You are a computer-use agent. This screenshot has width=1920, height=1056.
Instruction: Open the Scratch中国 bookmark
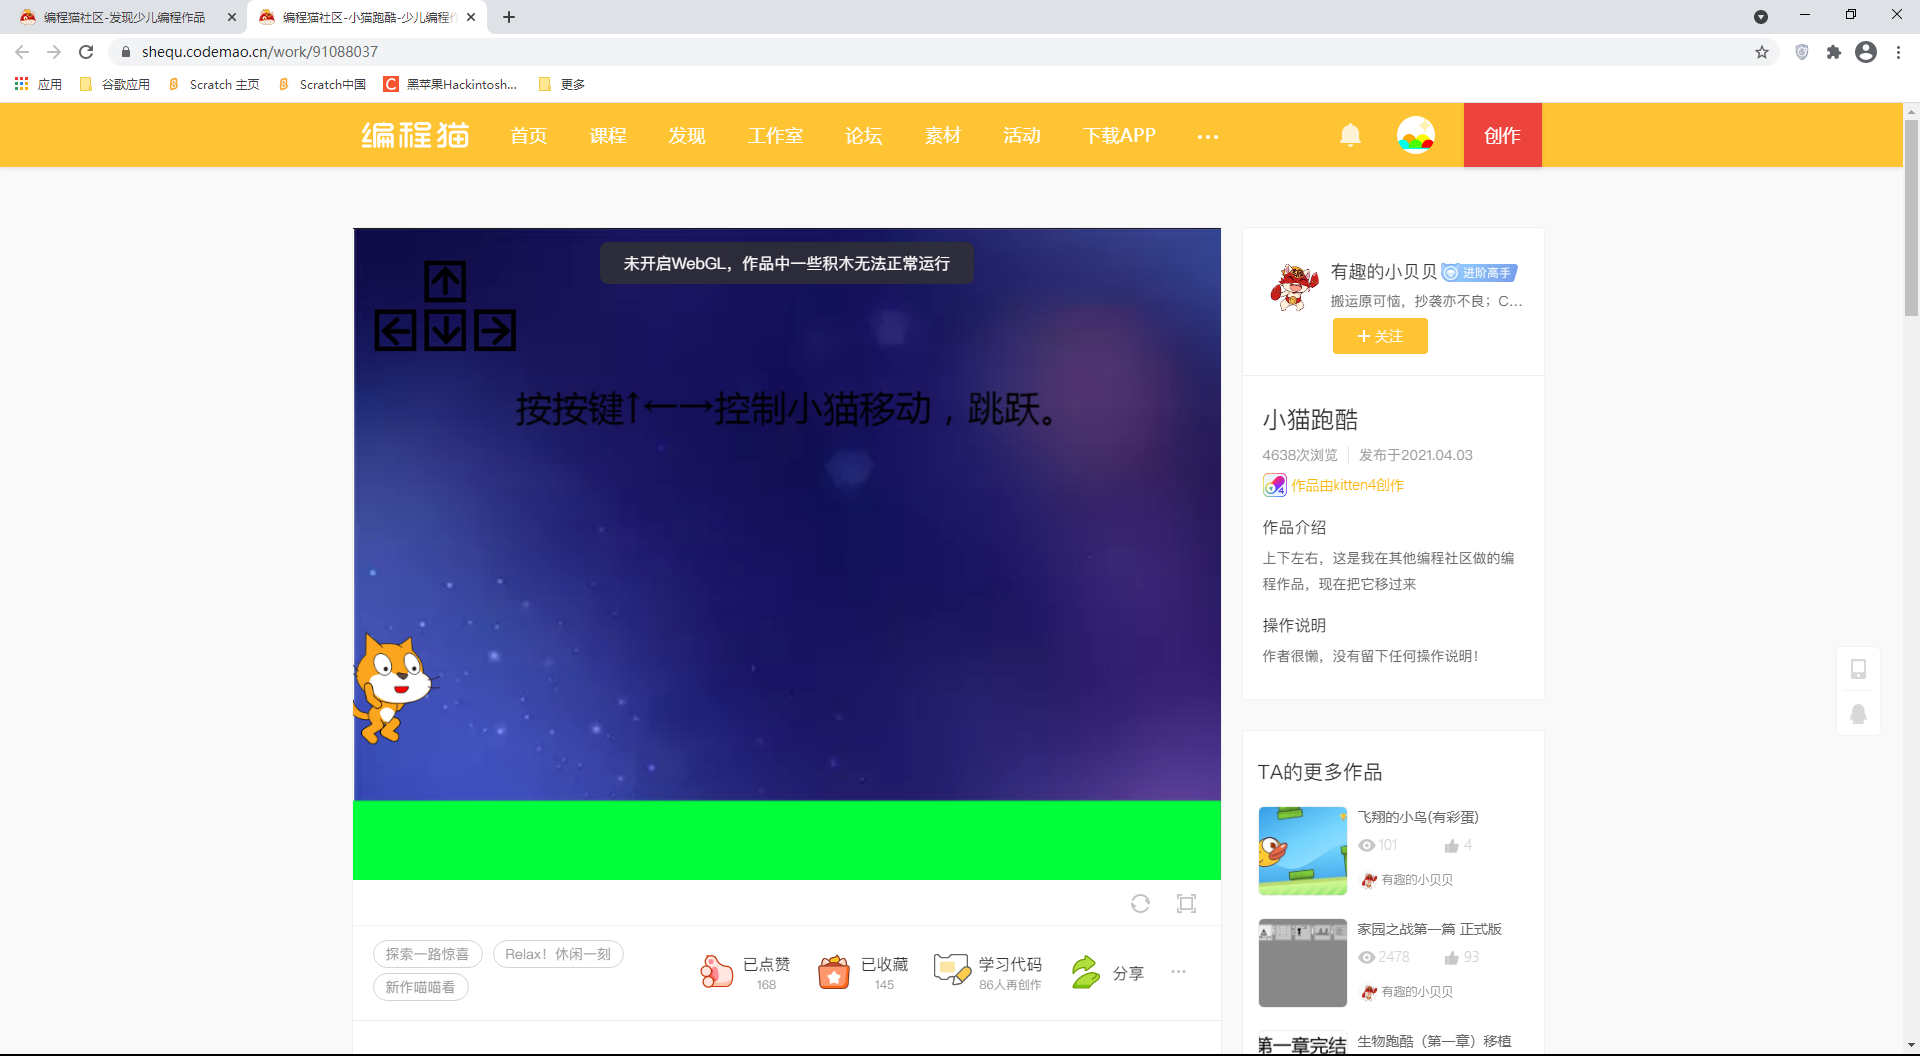click(x=322, y=84)
